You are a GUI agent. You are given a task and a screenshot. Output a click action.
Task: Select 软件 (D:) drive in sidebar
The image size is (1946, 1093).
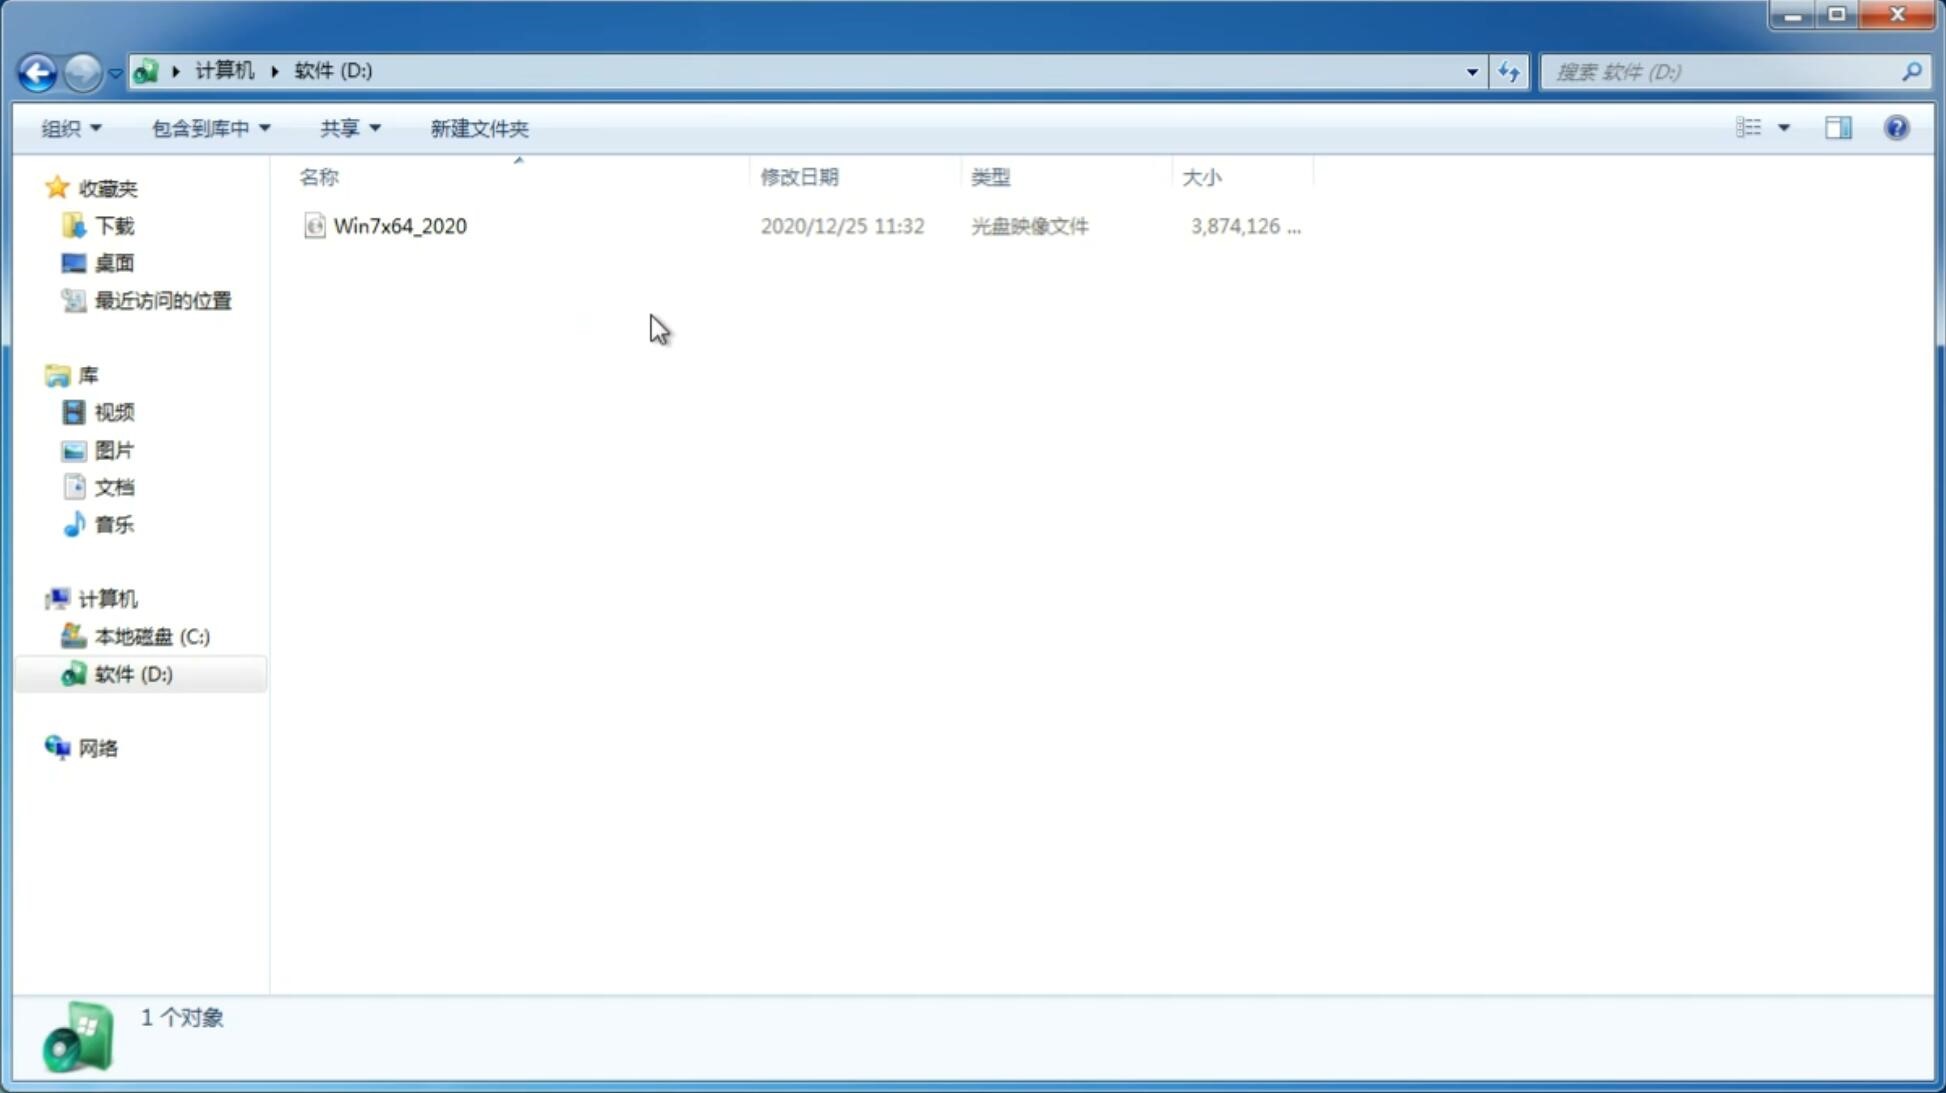[x=132, y=673]
